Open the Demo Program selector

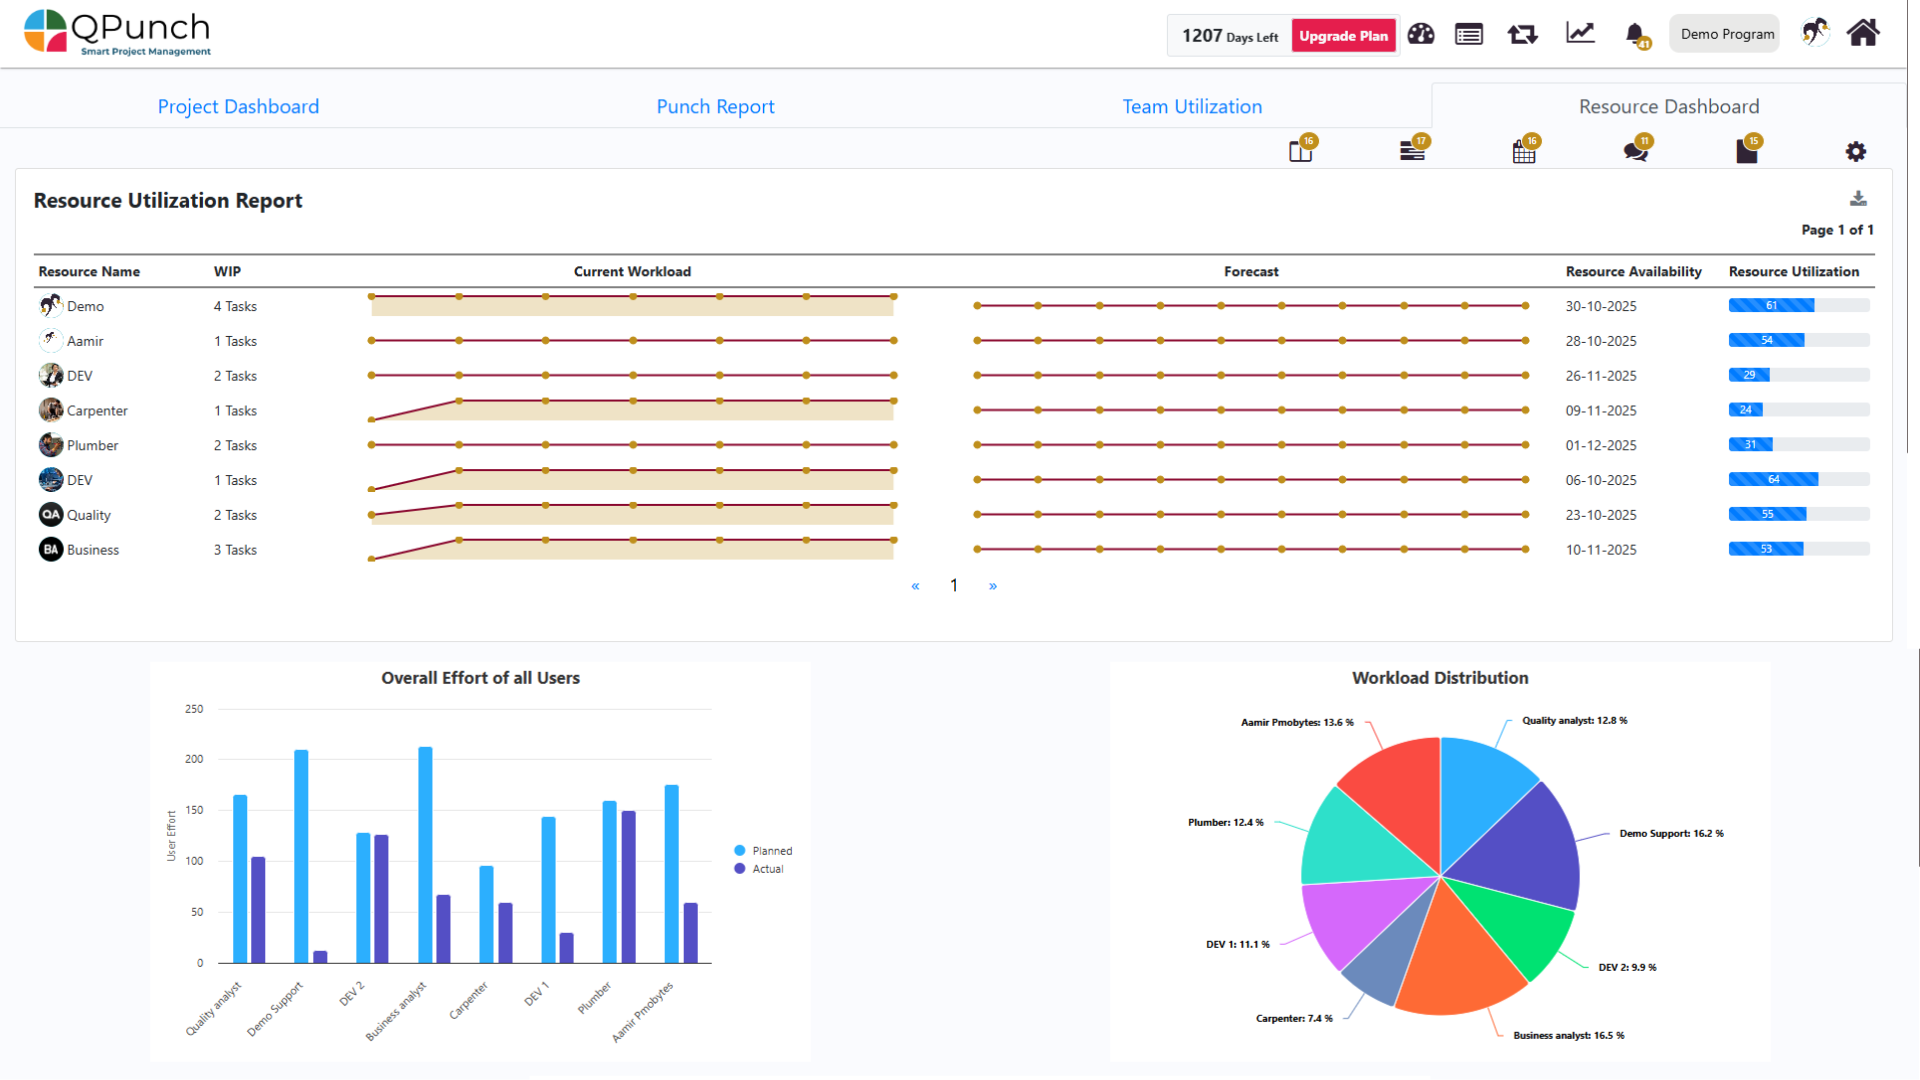click(1726, 34)
